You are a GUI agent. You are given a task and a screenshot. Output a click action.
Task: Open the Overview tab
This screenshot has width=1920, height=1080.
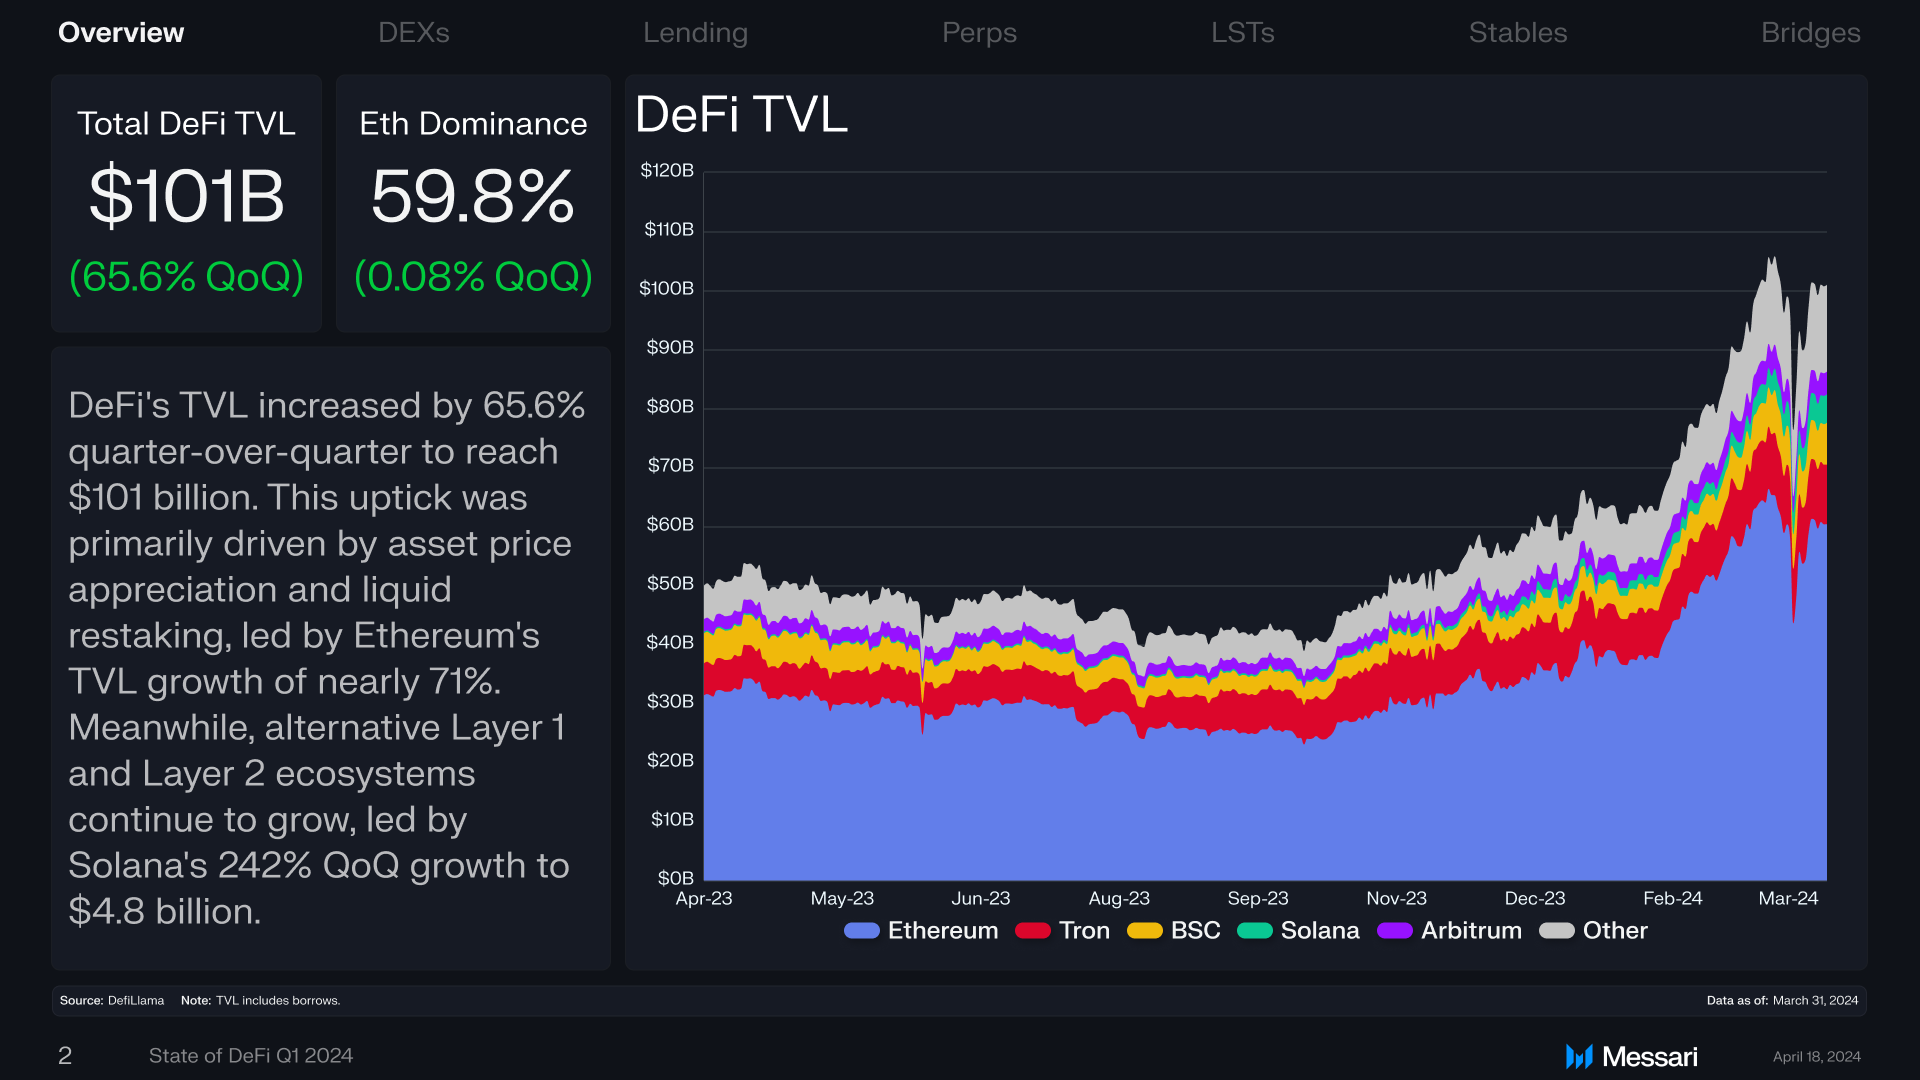(x=121, y=33)
